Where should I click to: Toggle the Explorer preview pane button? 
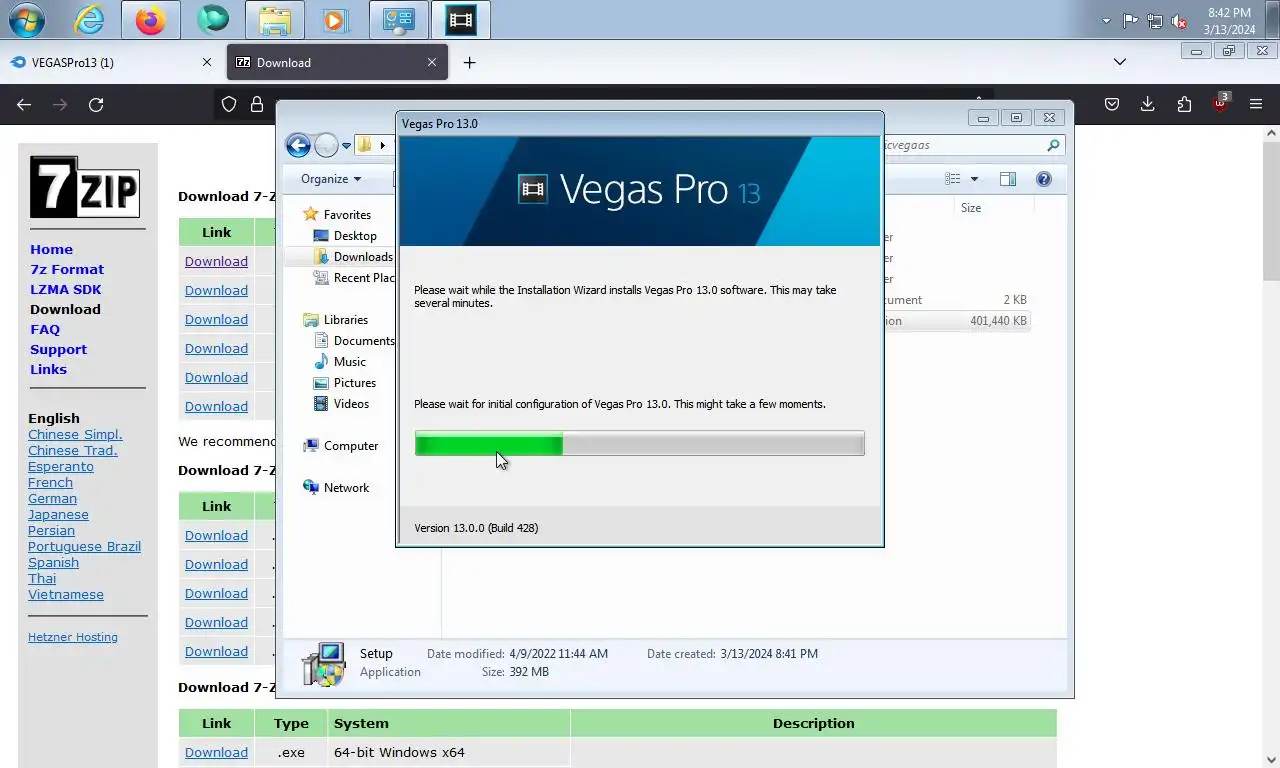pos(1008,179)
